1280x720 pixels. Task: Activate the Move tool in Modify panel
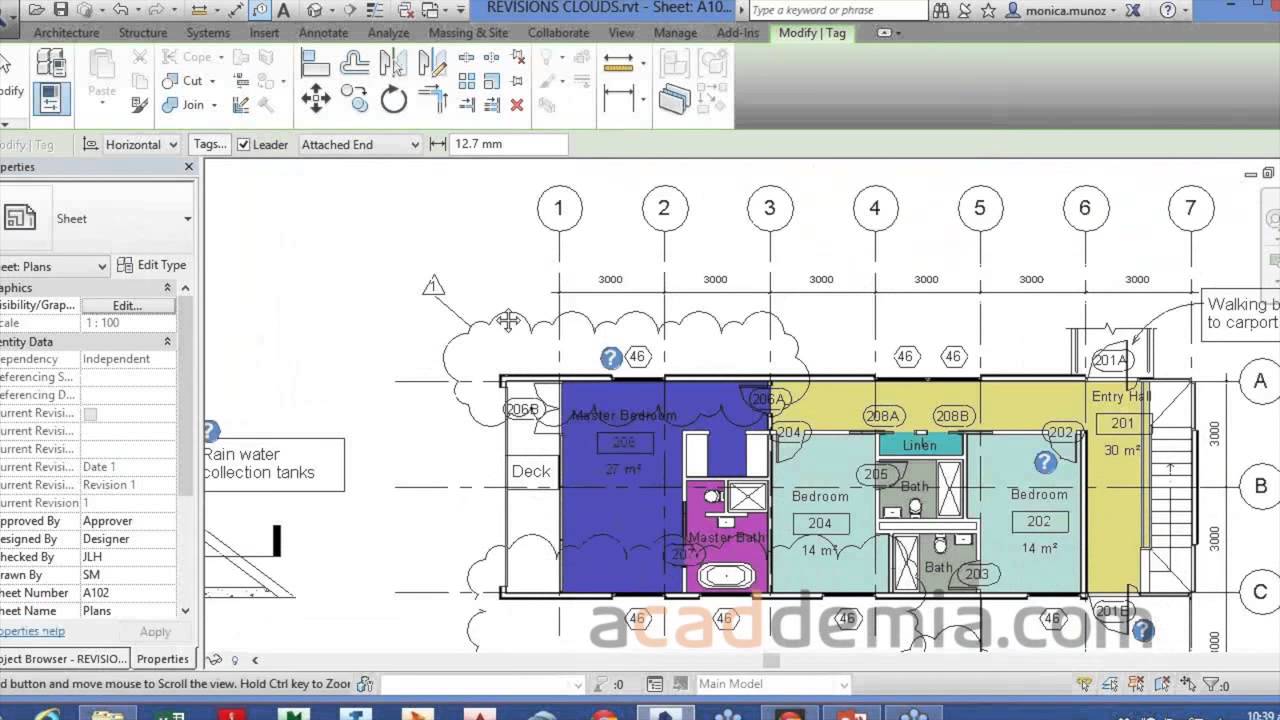tap(316, 99)
